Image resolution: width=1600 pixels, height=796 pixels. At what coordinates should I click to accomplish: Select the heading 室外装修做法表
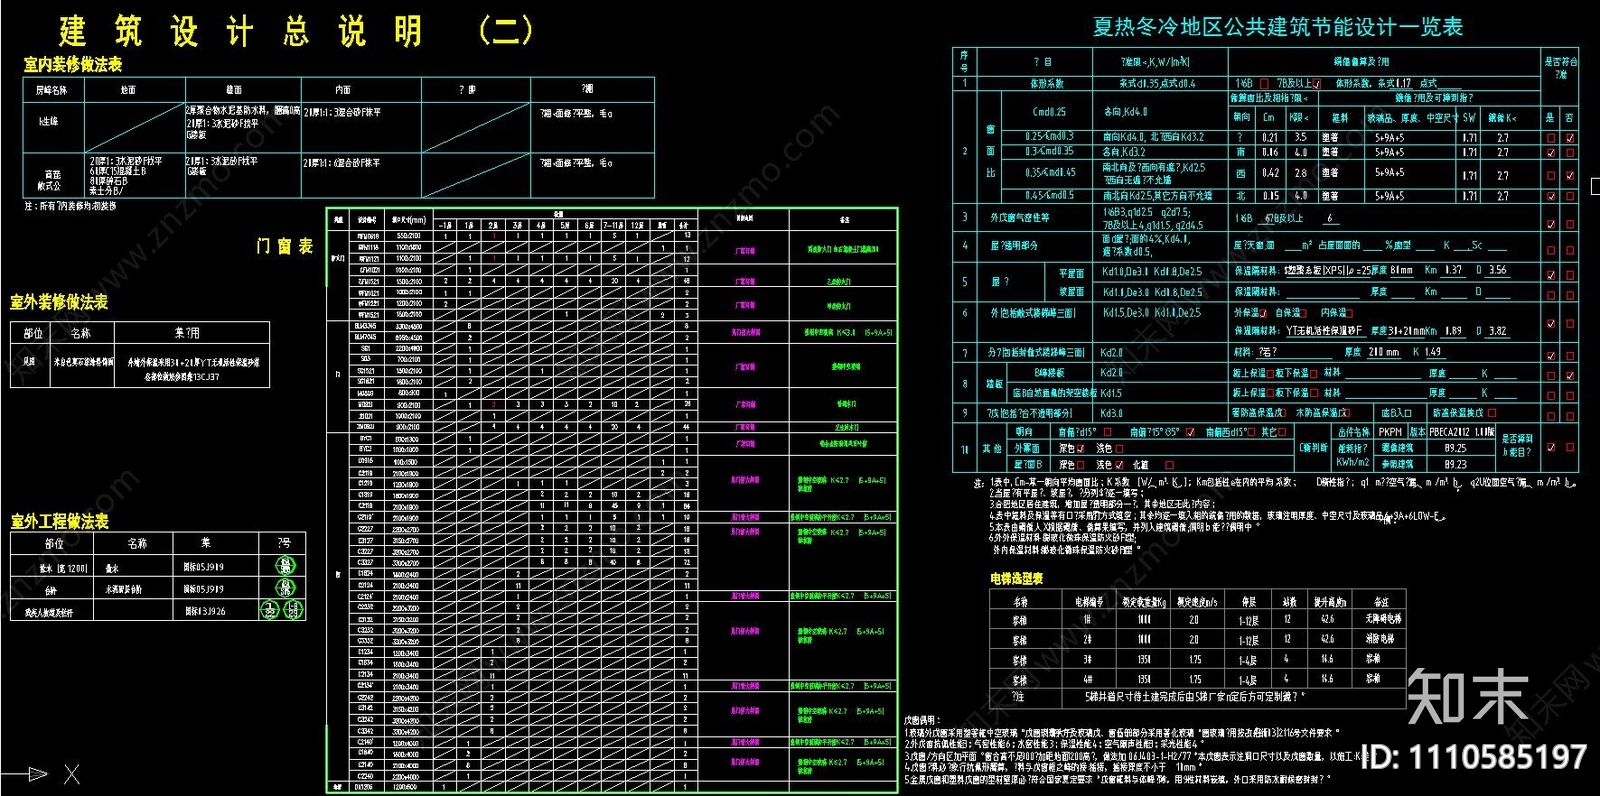pos(59,302)
